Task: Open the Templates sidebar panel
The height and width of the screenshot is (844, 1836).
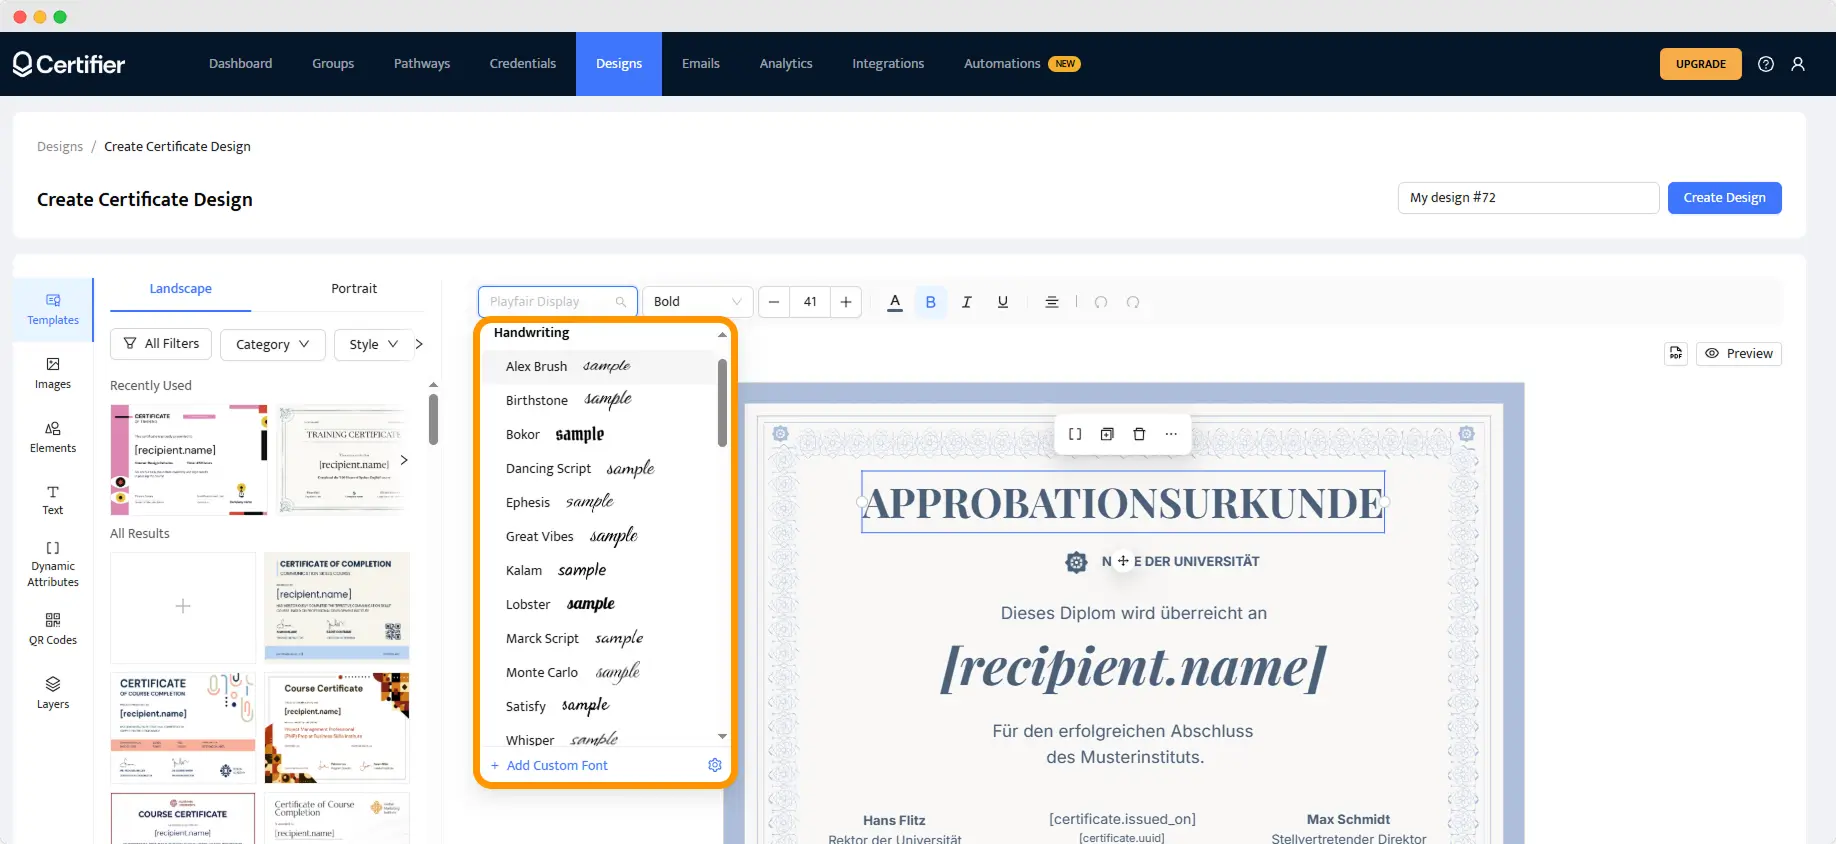Action: pyautogui.click(x=53, y=310)
